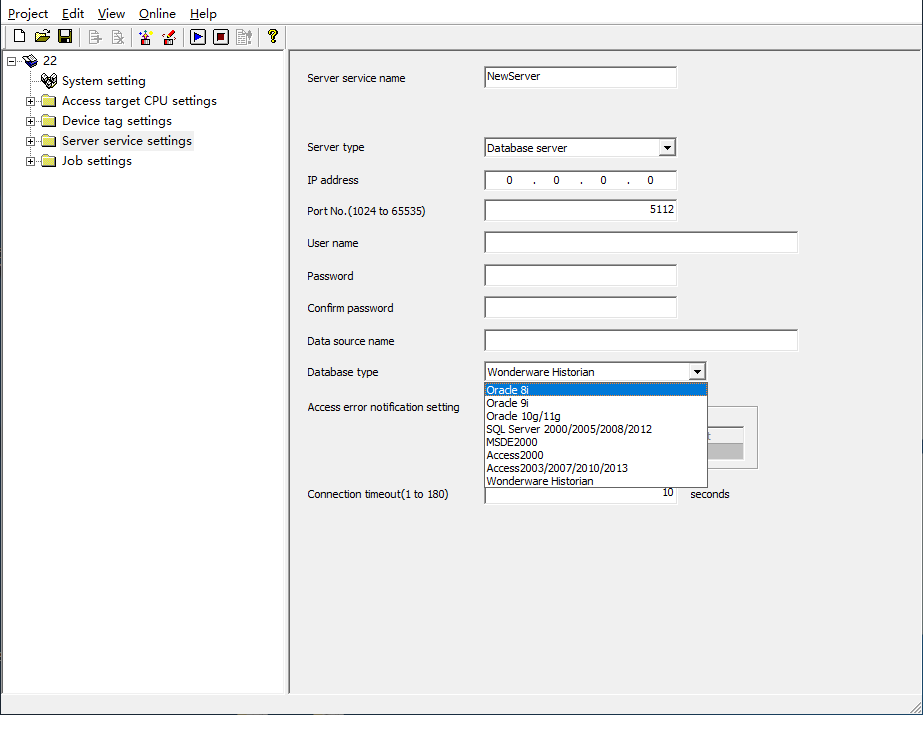Click the Server service name field
Image resolution: width=923 pixels, height=742 pixels.
tap(580, 77)
